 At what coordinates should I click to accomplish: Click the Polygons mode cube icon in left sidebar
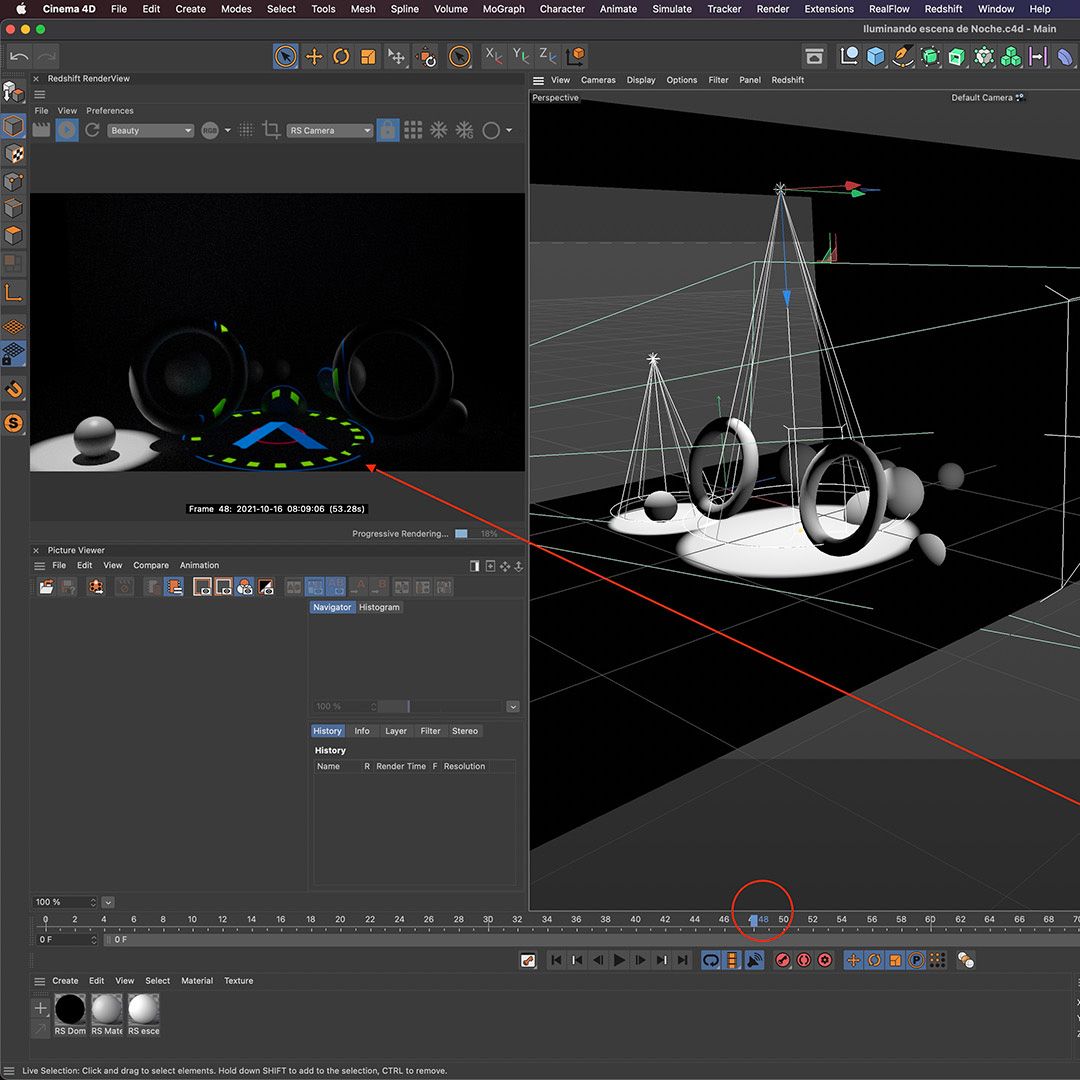tap(14, 236)
